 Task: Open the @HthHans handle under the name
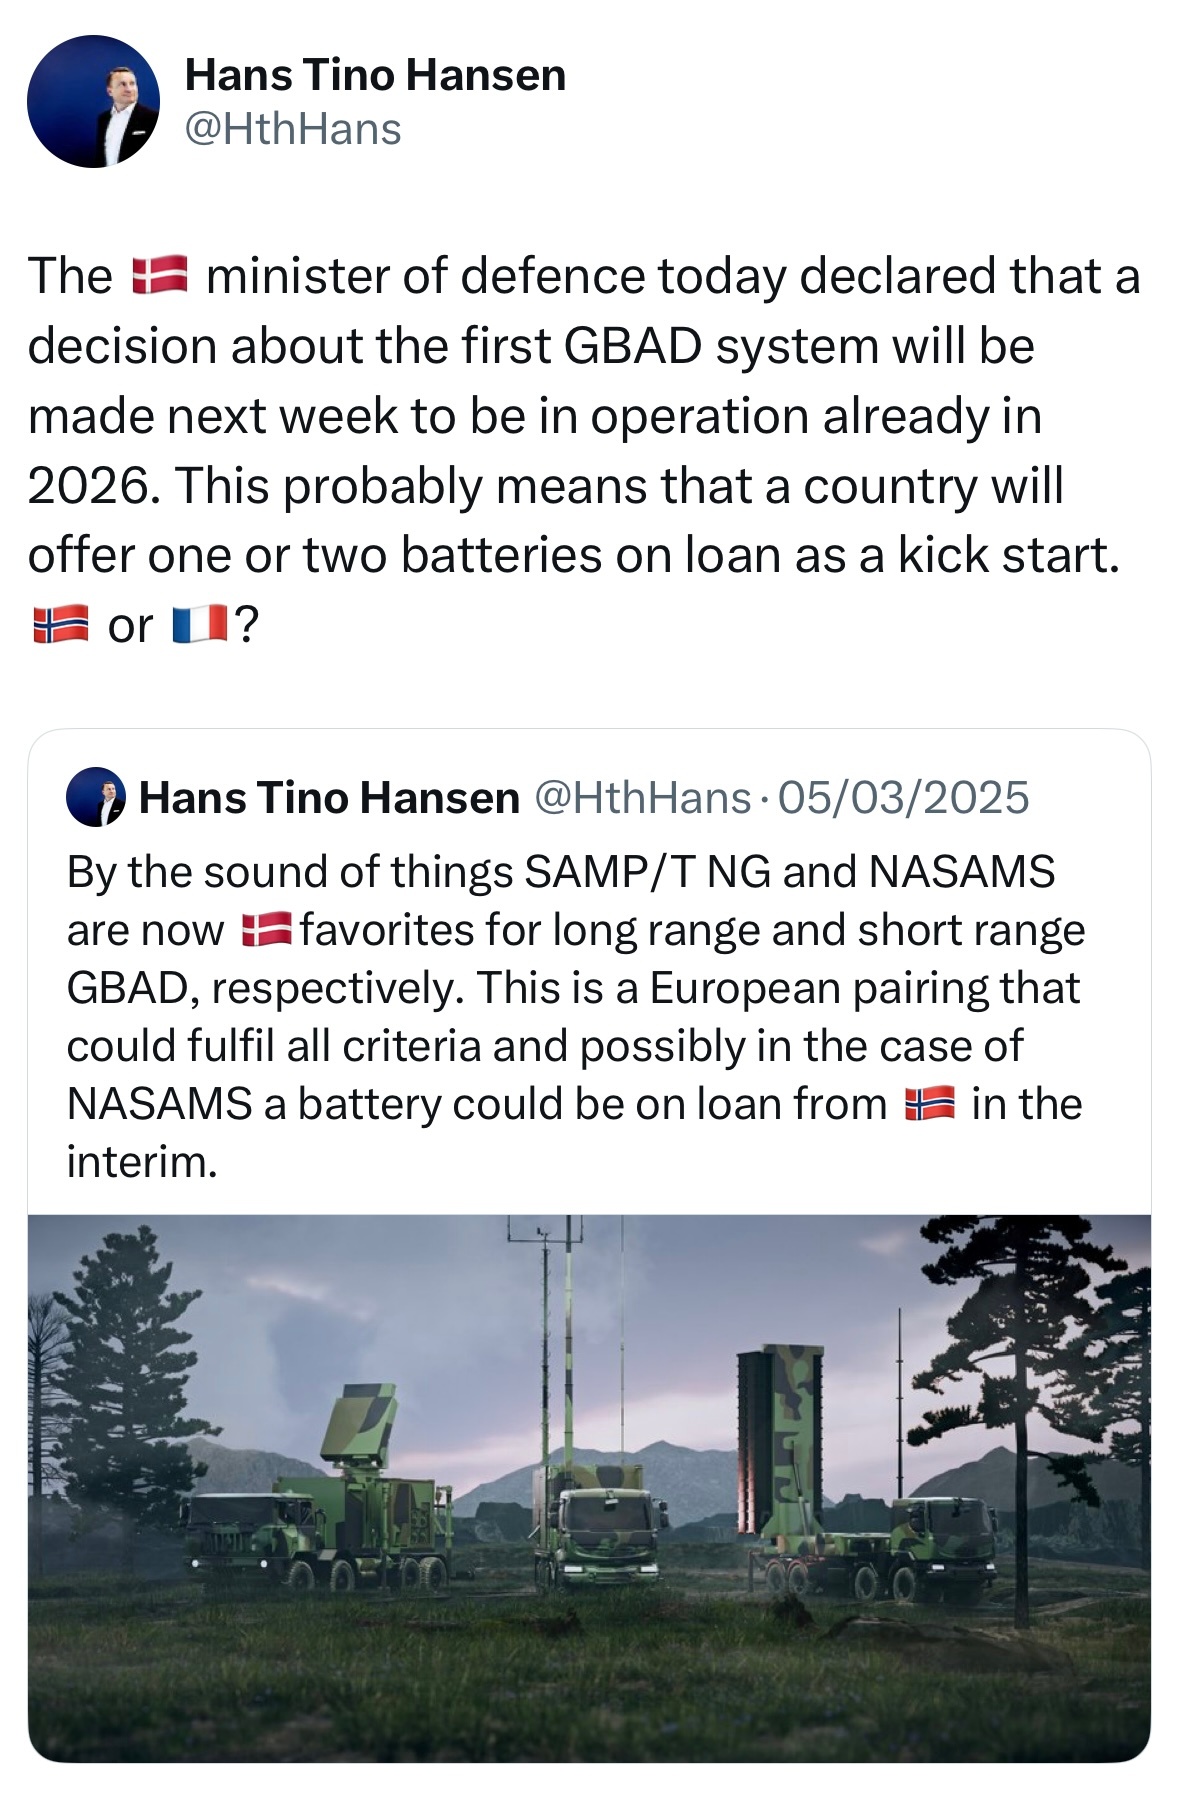pos(294,129)
